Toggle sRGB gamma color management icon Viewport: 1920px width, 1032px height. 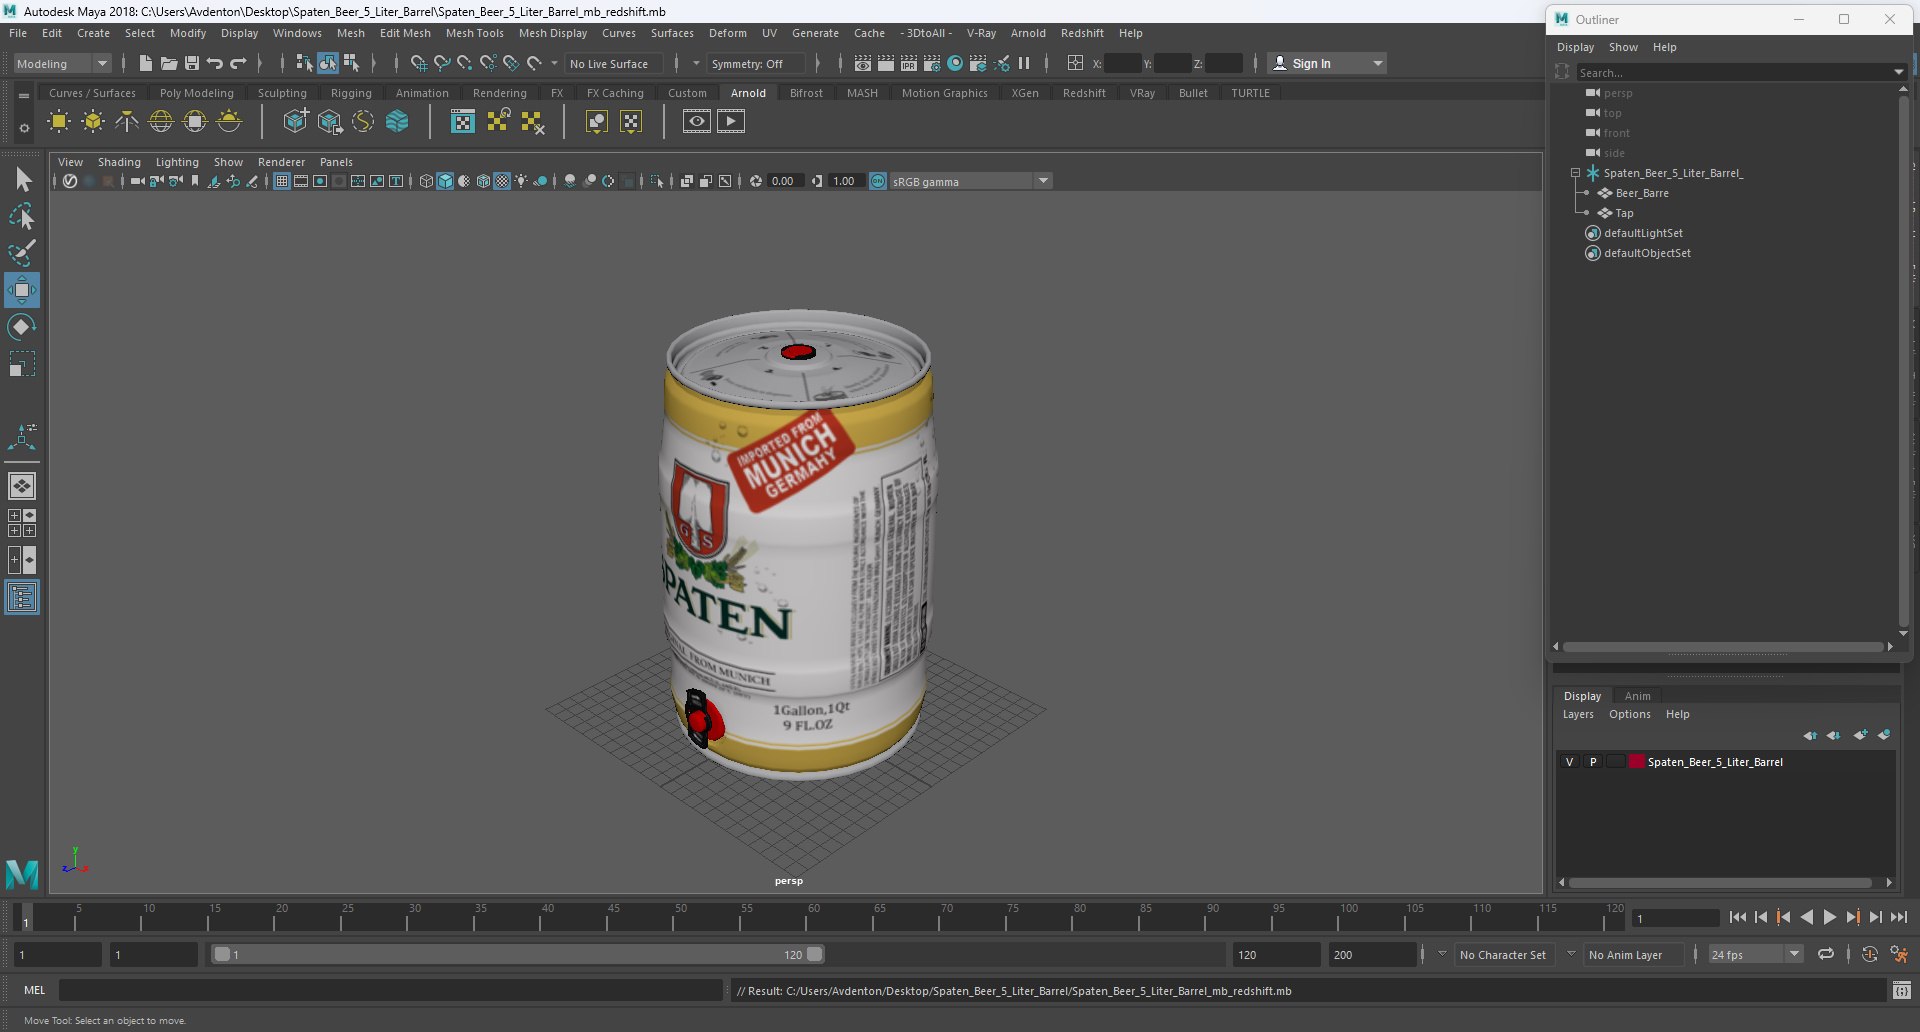(x=878, y=181)
